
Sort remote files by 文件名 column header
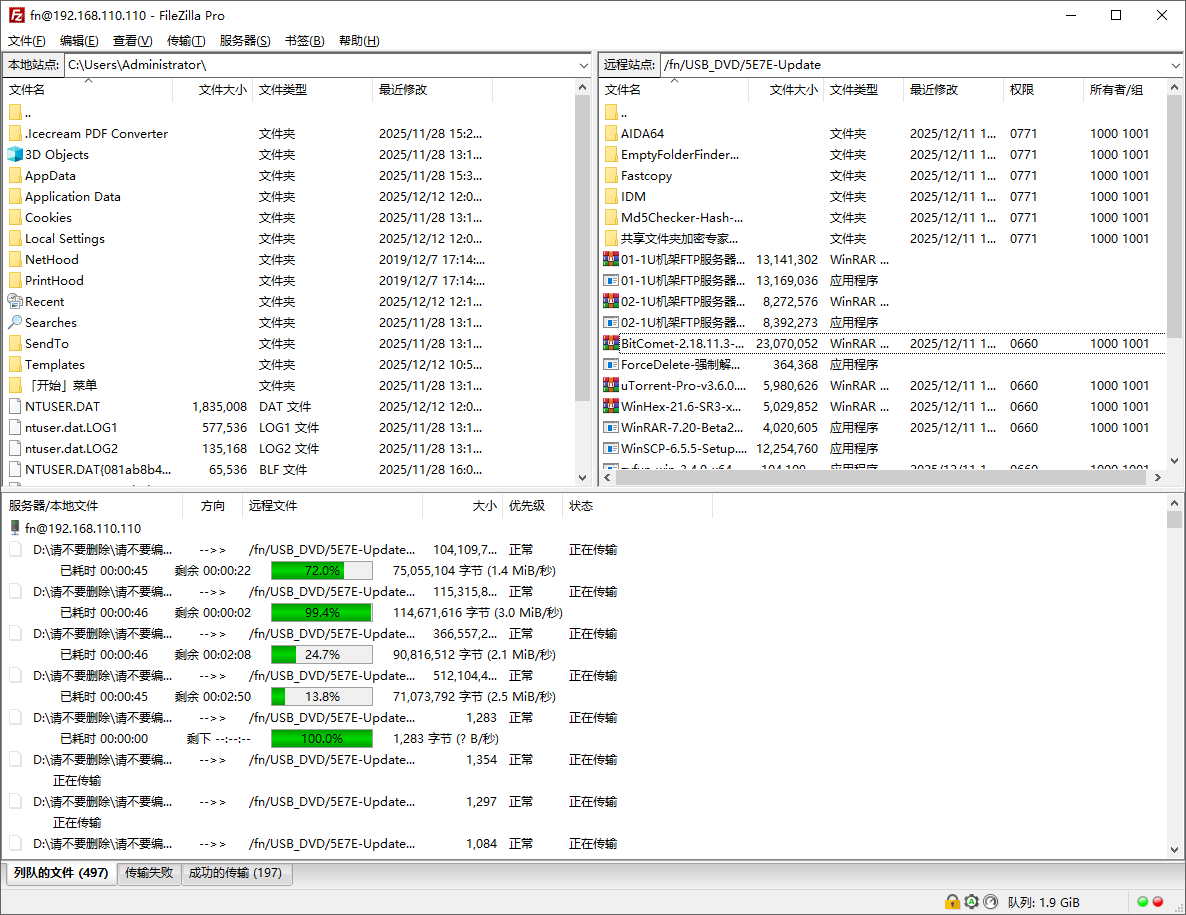674,89
